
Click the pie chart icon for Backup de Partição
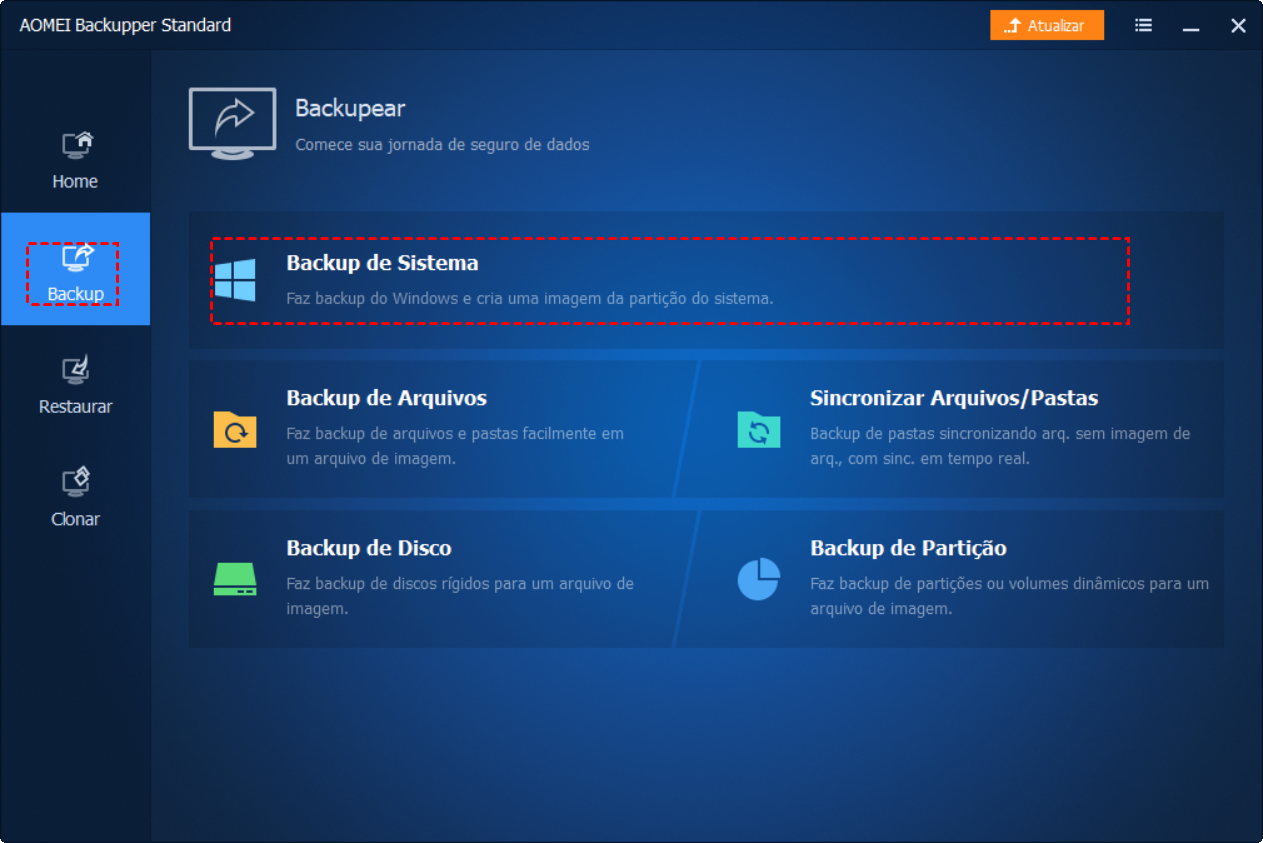(x=759, y=580)
